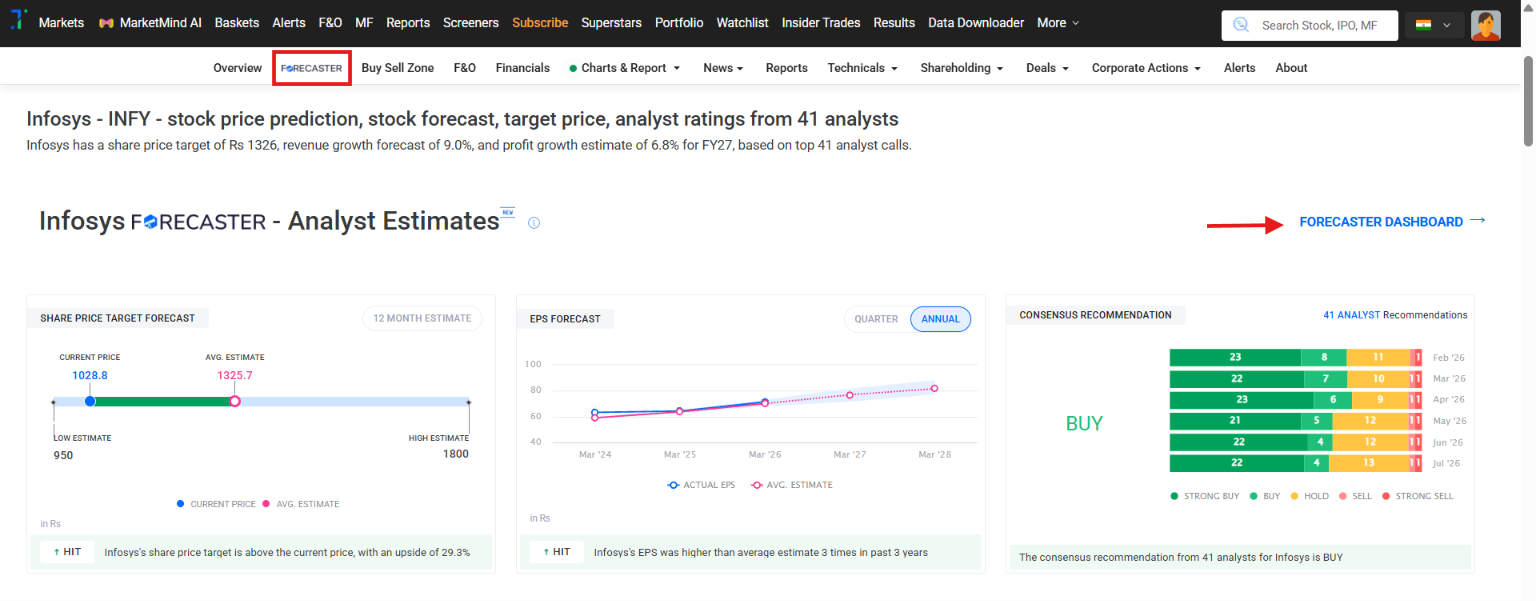This screenshot has width=1536, height=601.
Task: Click the HIT badge under share price target
Action: point(67,551)
